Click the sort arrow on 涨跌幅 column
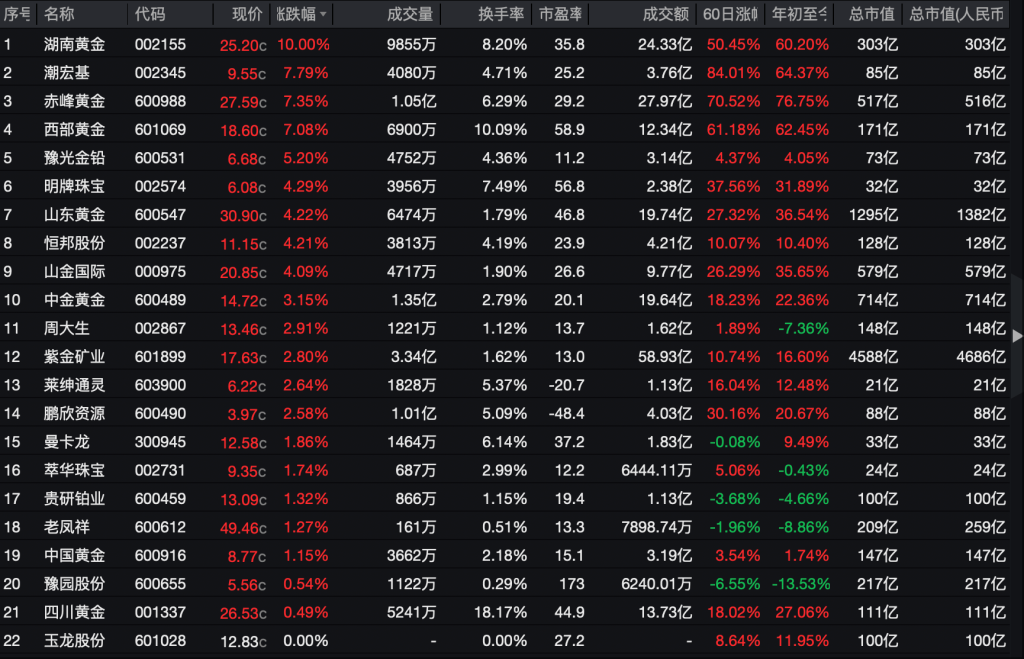Viewport: 1024px width, 659px height. pyautogui.click(x=322, y=15)
